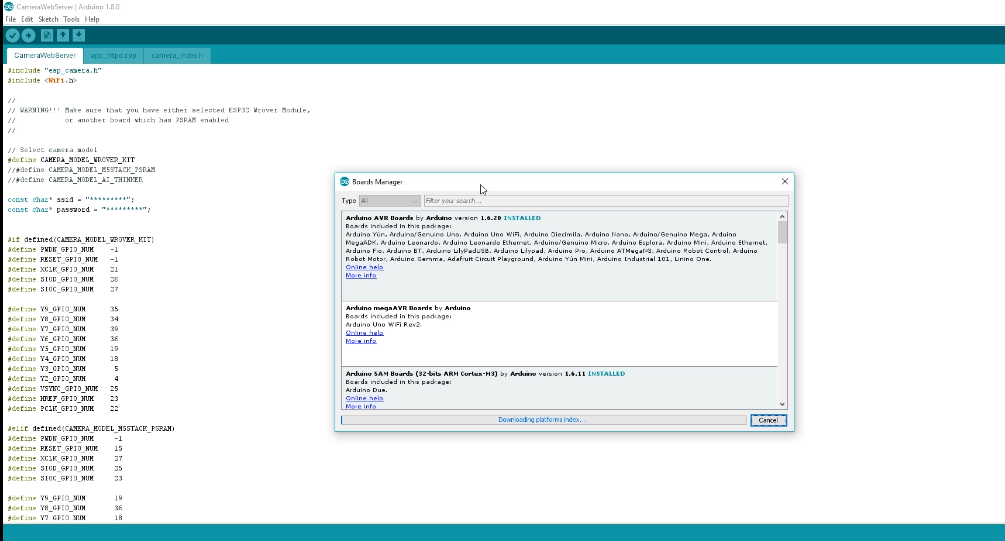Open Online help link for Arduino megaAVR Boards
The height and width of the screenshot is (541, 1005).
pos(364,333)
